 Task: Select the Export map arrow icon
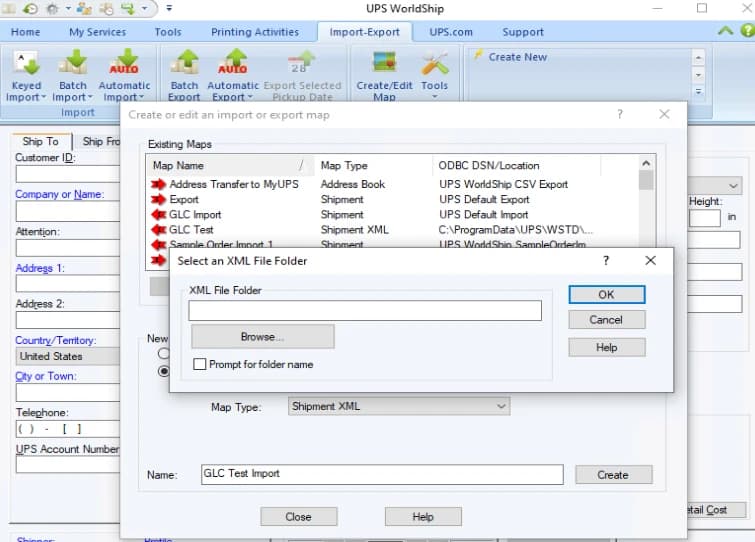(158, 199)
